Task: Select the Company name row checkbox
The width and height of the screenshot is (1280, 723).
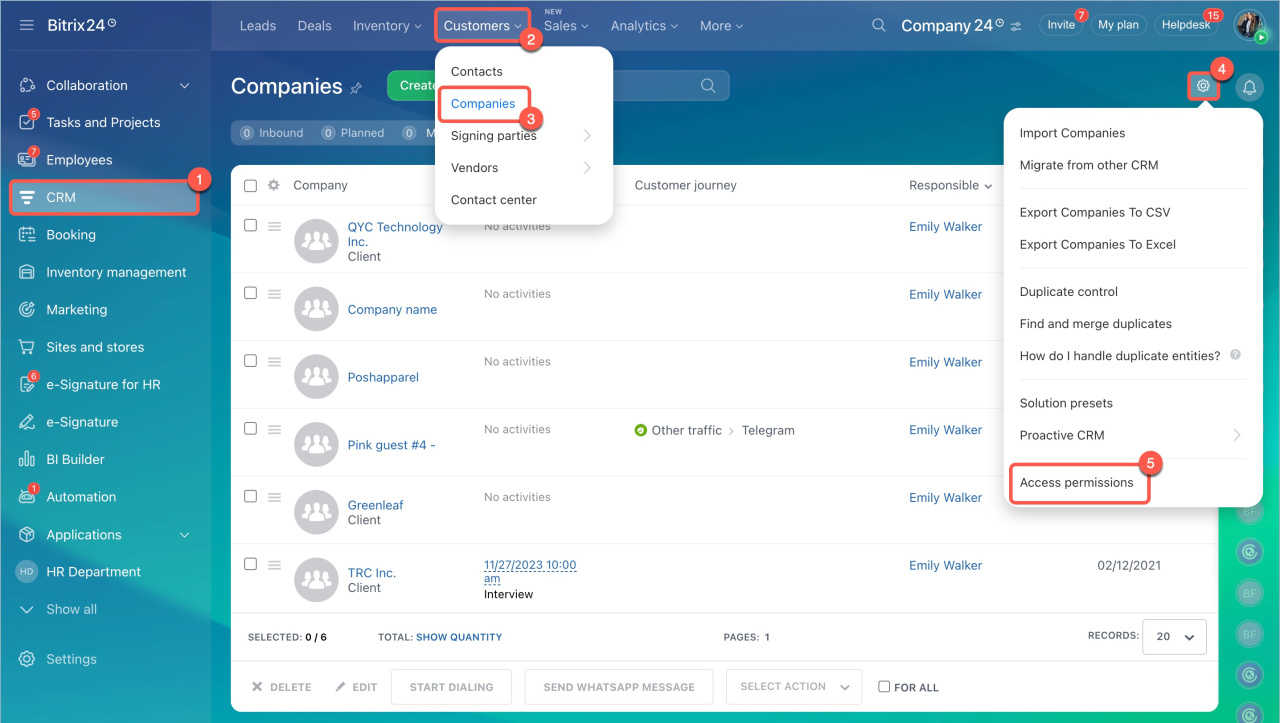Action: (x=251, y=293)
